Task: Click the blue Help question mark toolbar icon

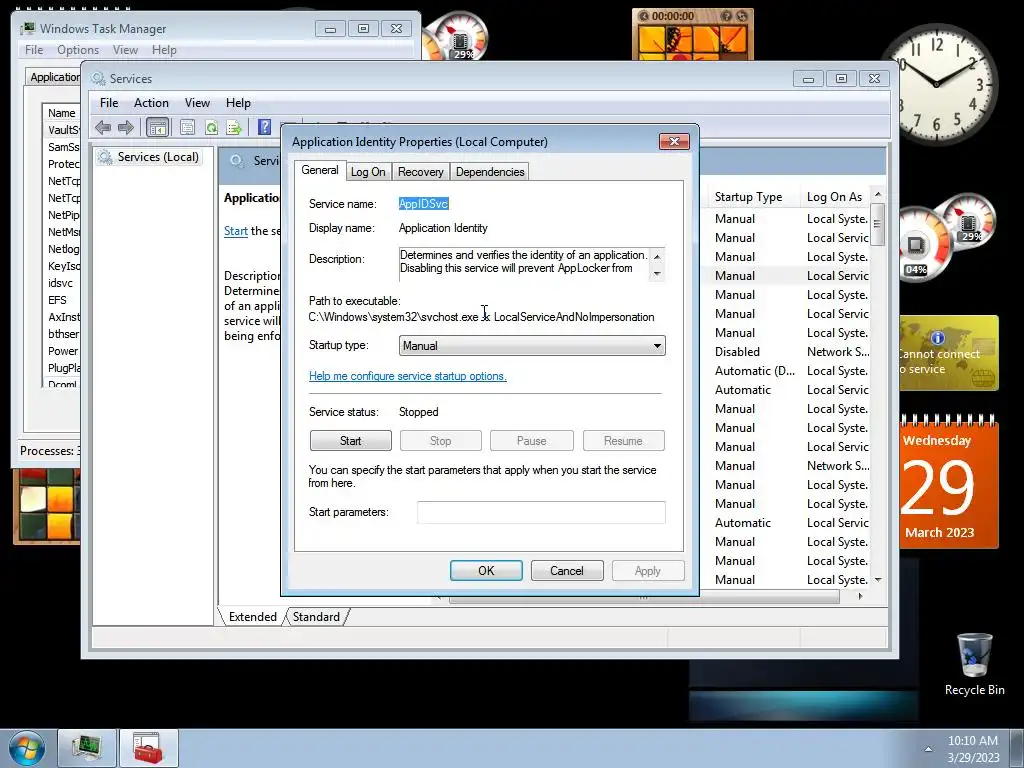Action: [264, 127]
